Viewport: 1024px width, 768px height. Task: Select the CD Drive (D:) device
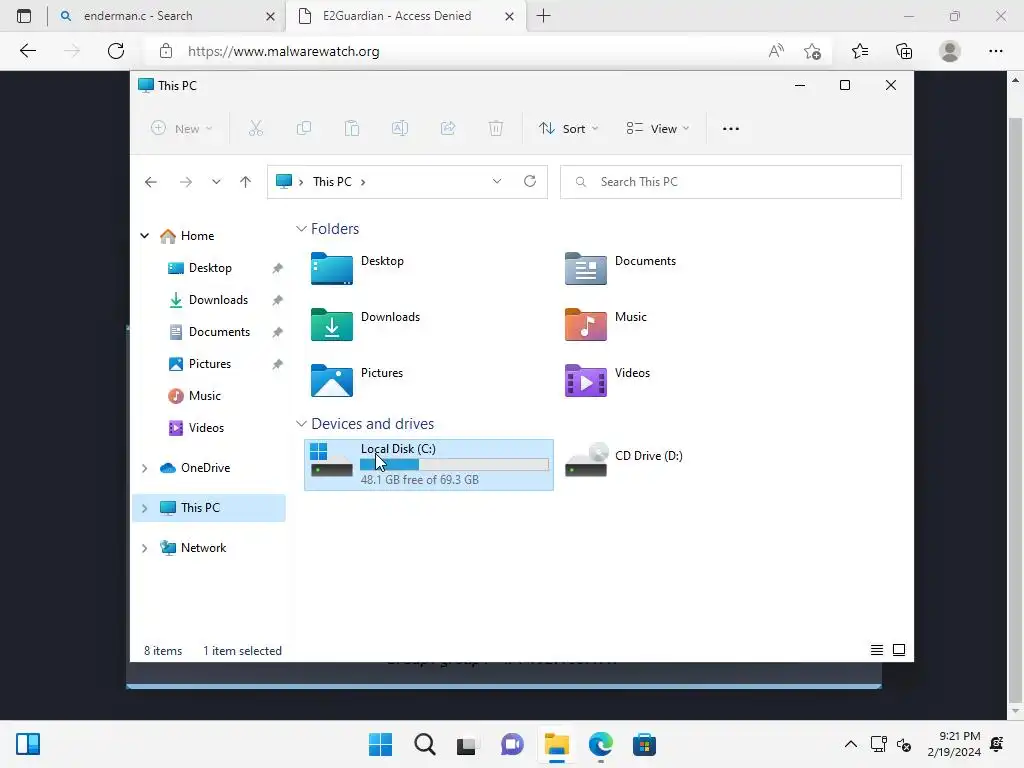(624, 460)
